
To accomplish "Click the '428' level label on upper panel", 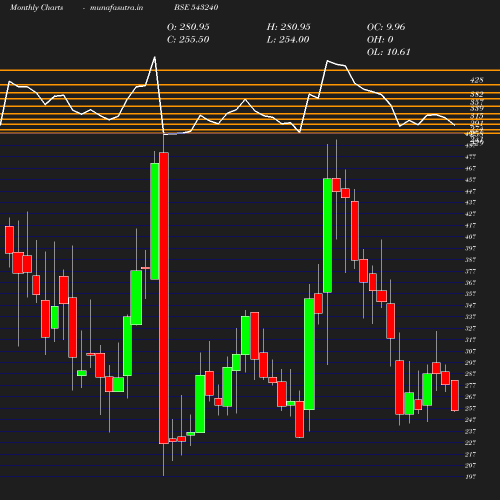I will (x=477, y=80).
